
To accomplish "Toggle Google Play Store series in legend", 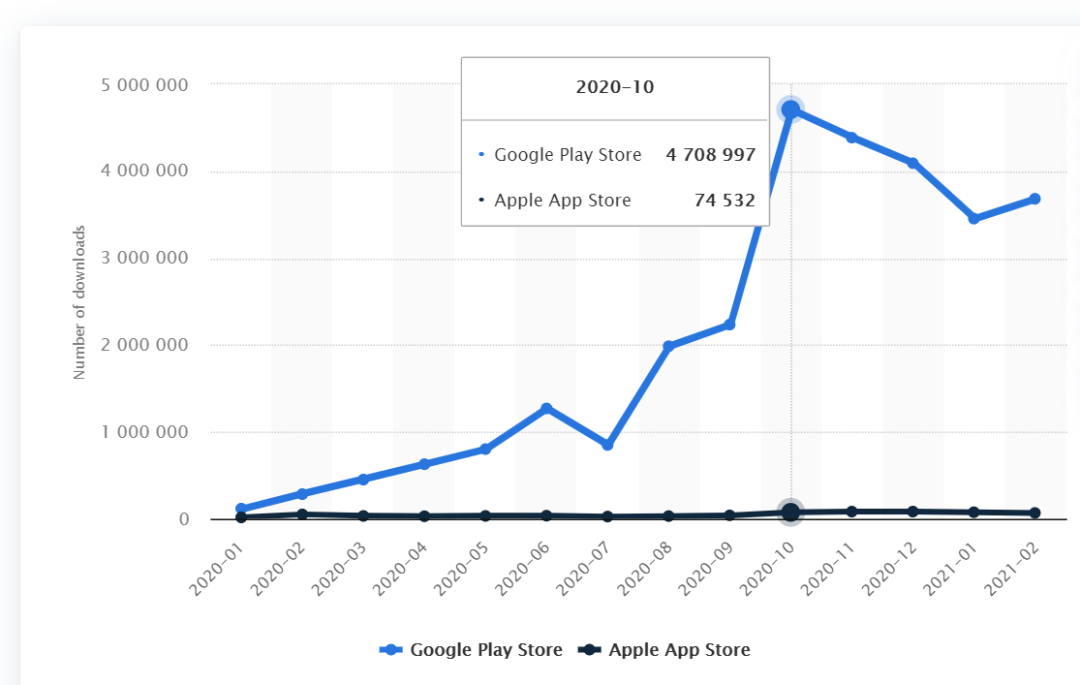I will (x=471, y=650).
